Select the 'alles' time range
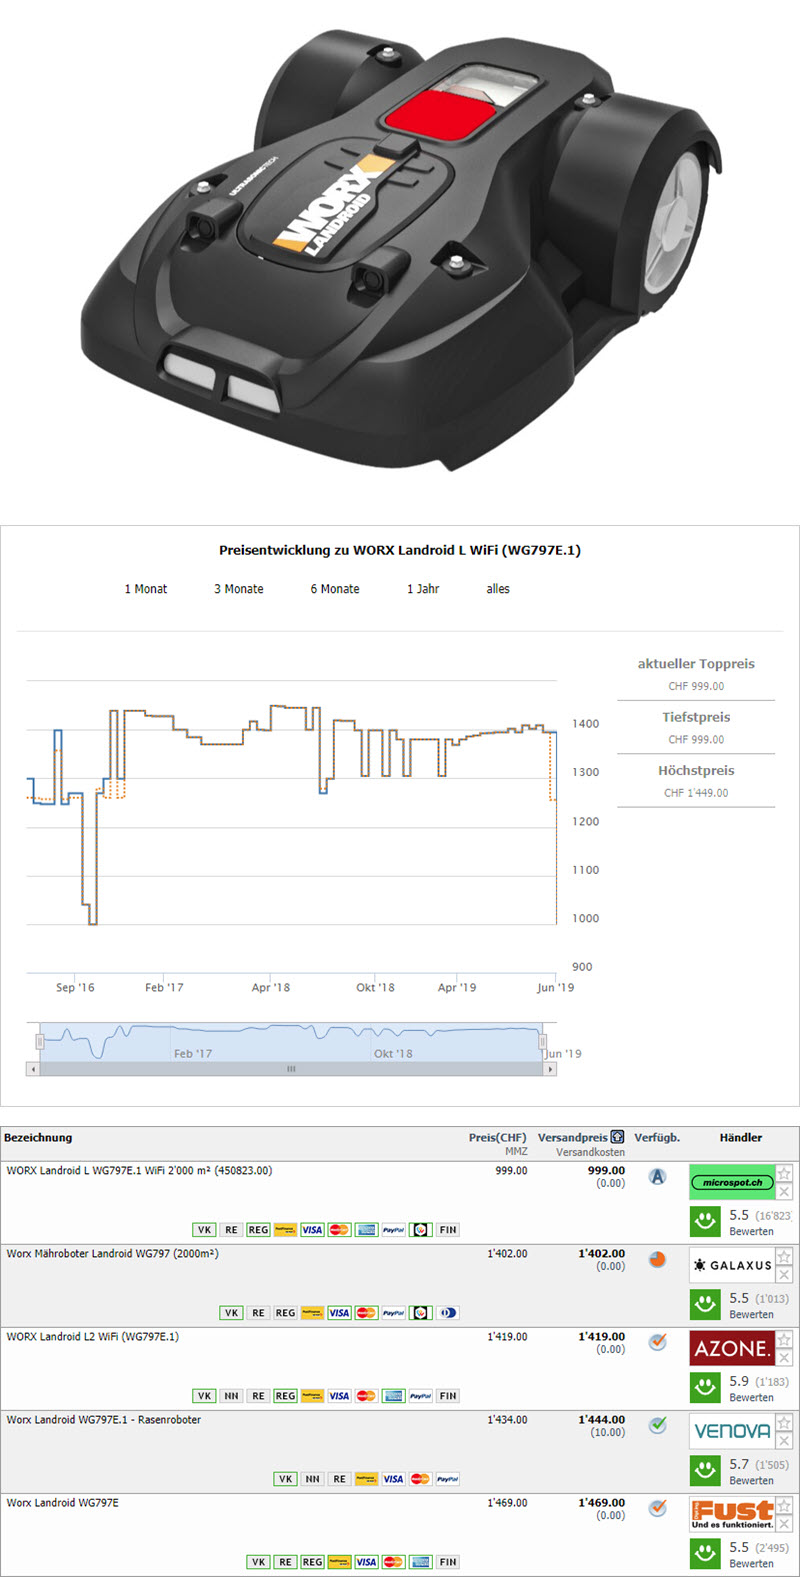The width and height of the screenshot is (800, 1577). pos(498,589)
